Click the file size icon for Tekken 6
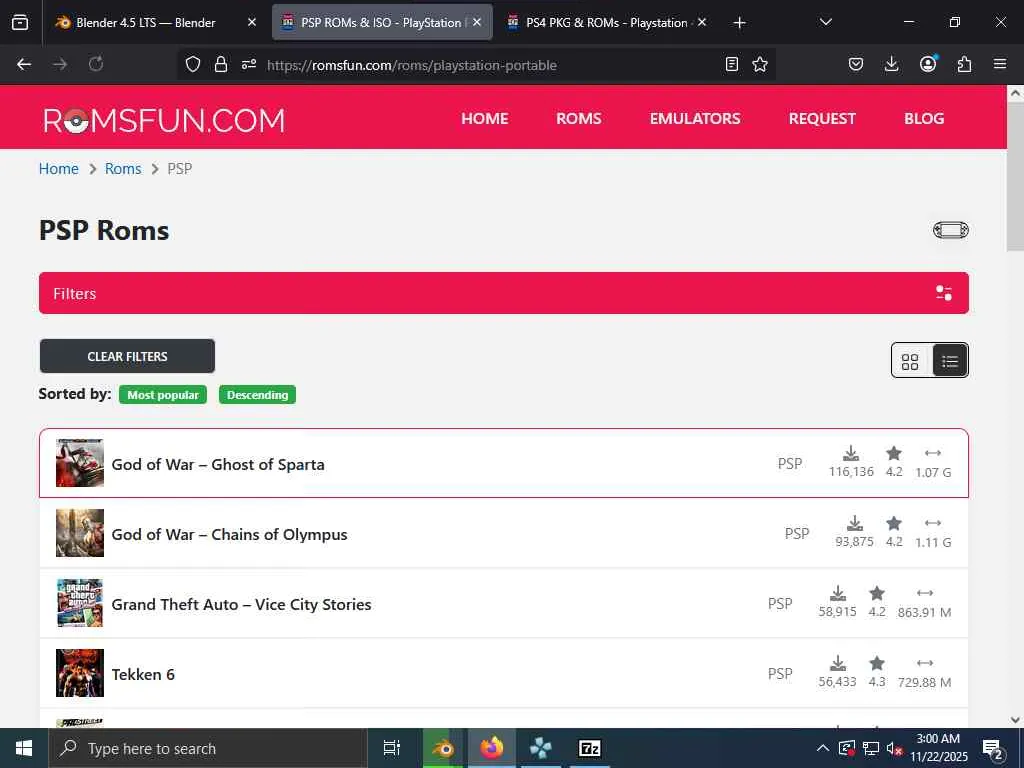Image resolution: width=1024 pixels, height=768 pixels. tap(925, 663)
